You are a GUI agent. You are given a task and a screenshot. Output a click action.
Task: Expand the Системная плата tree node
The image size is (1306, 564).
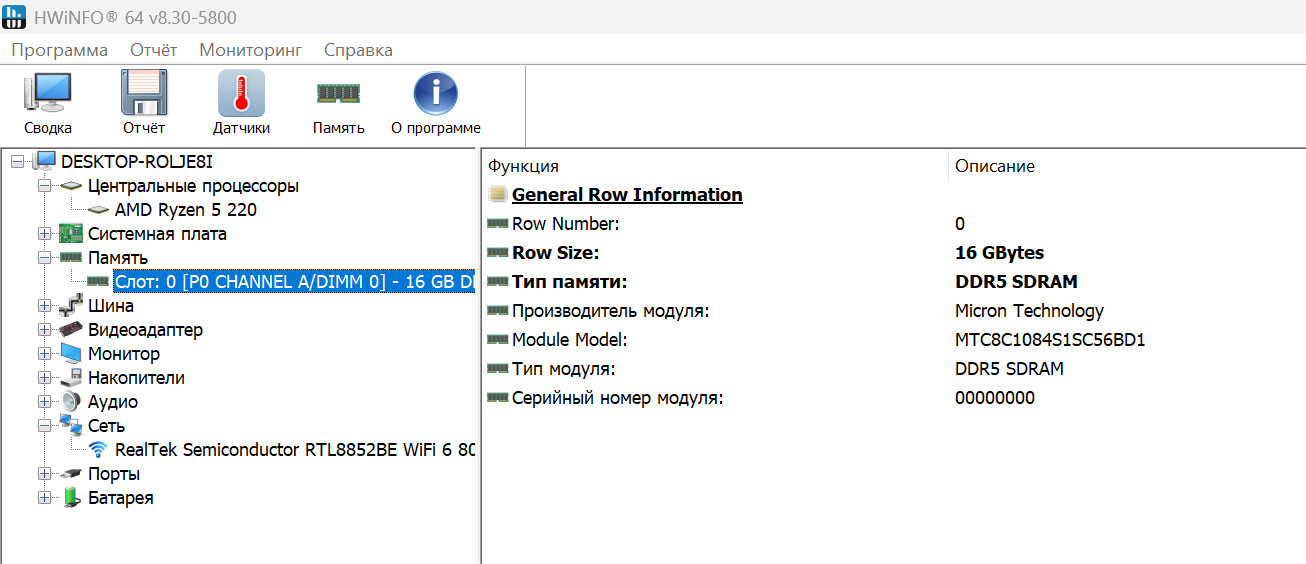tap(44, 234)
